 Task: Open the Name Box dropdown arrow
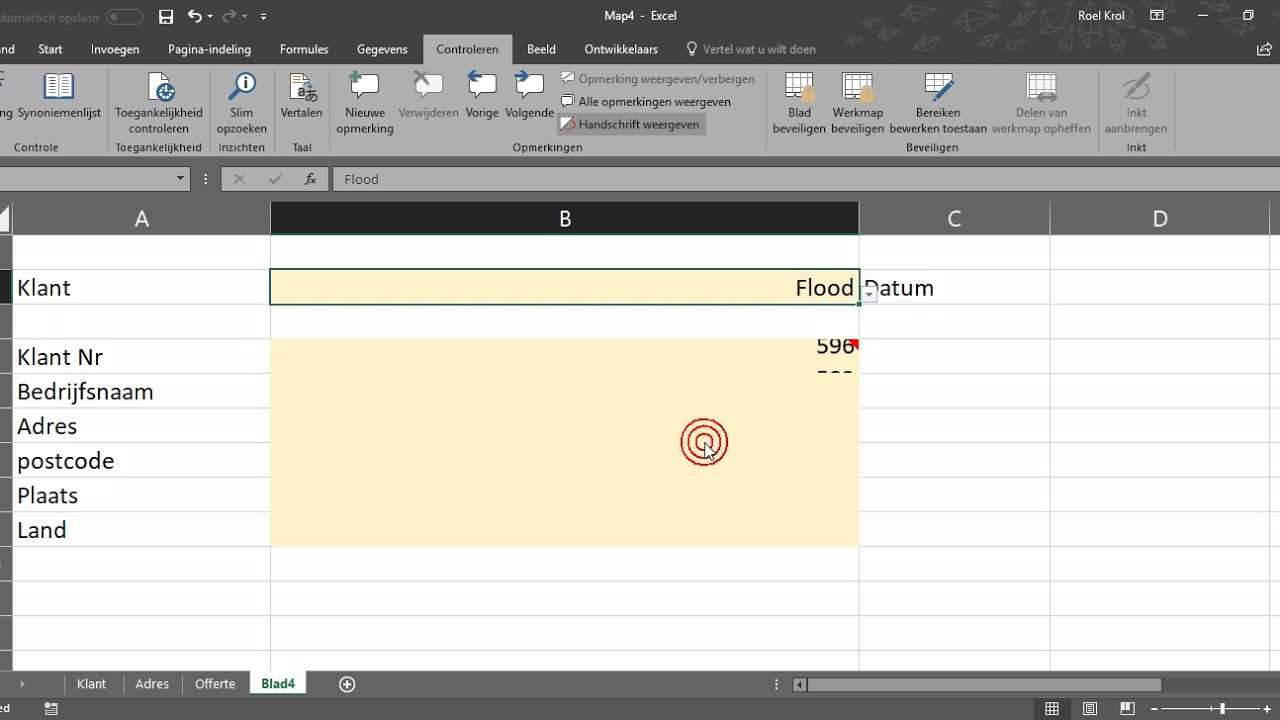(181, 179)
